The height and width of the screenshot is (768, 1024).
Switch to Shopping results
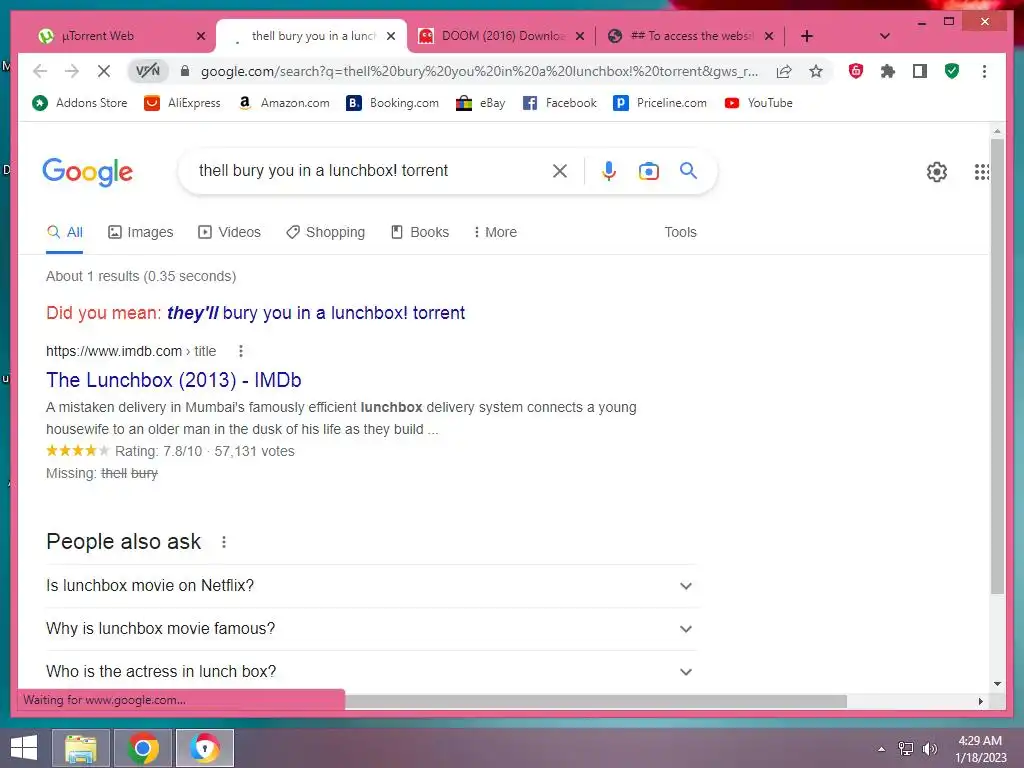pyautogui.click(x=325, y=232)
